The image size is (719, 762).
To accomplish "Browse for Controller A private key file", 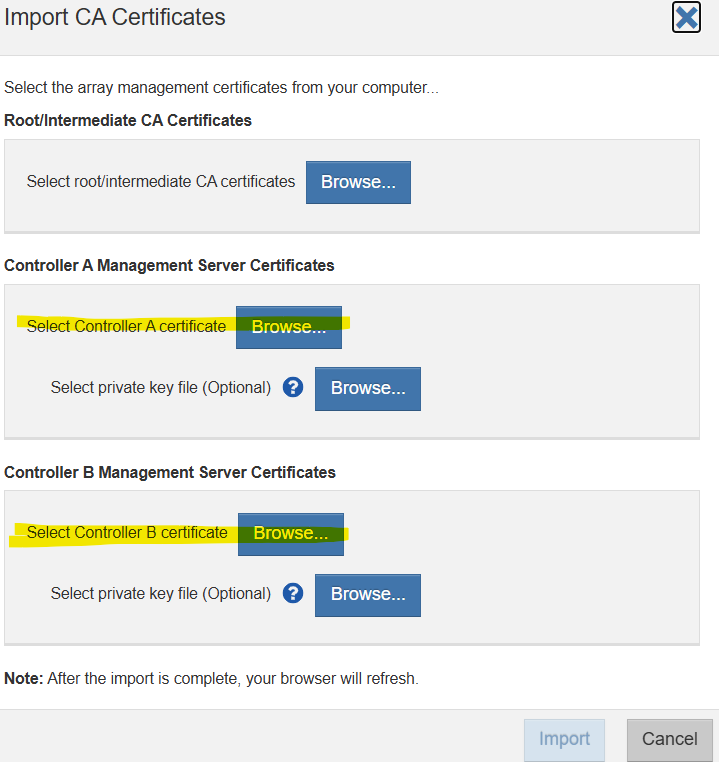I will (368, 388).
